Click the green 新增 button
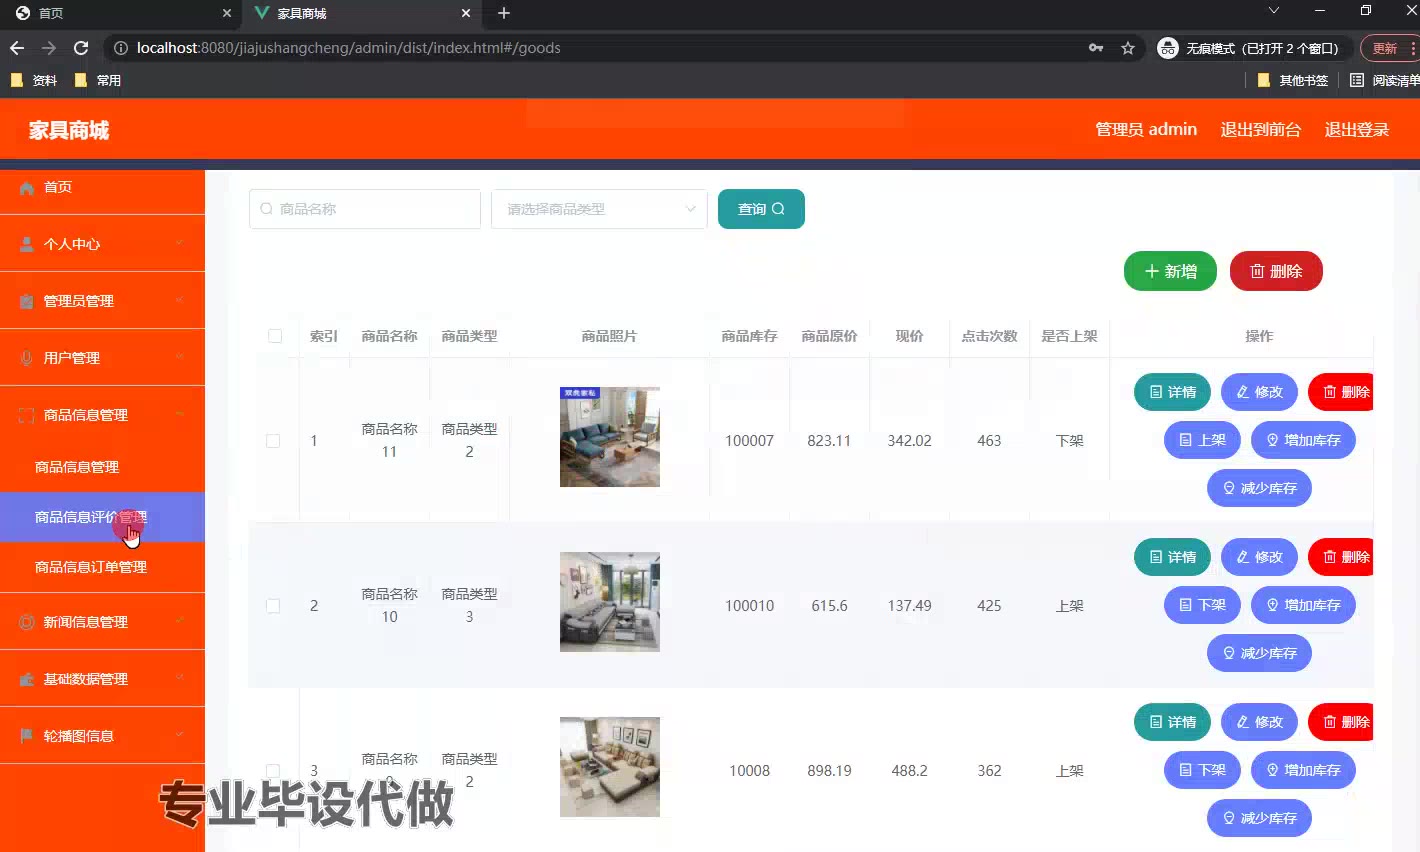 [x=1170, y=271]
